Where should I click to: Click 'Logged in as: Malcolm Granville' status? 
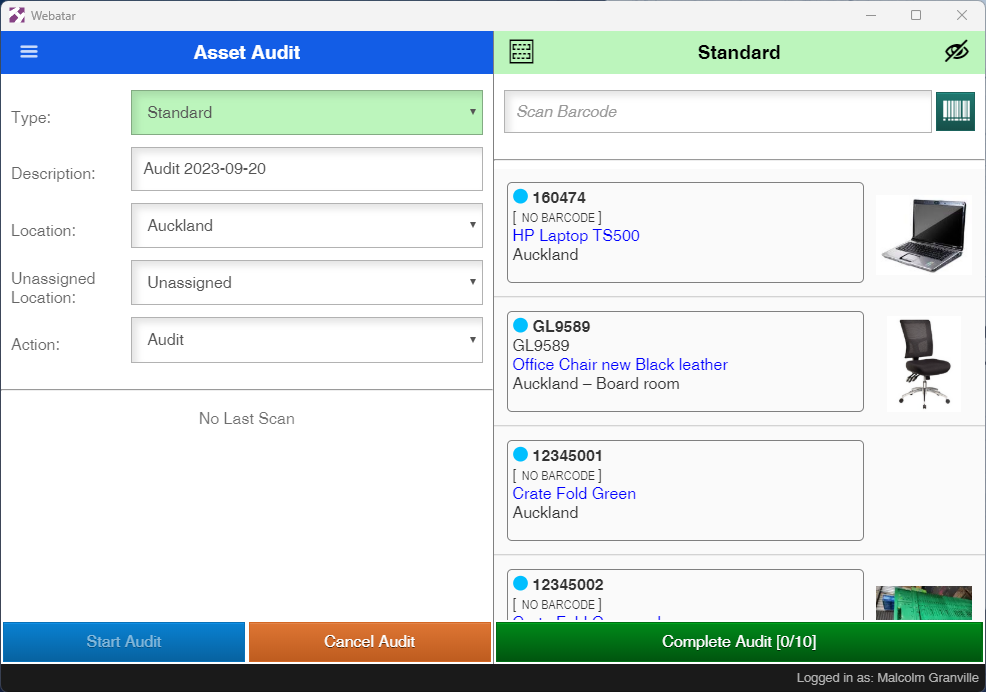coord(887,678)
